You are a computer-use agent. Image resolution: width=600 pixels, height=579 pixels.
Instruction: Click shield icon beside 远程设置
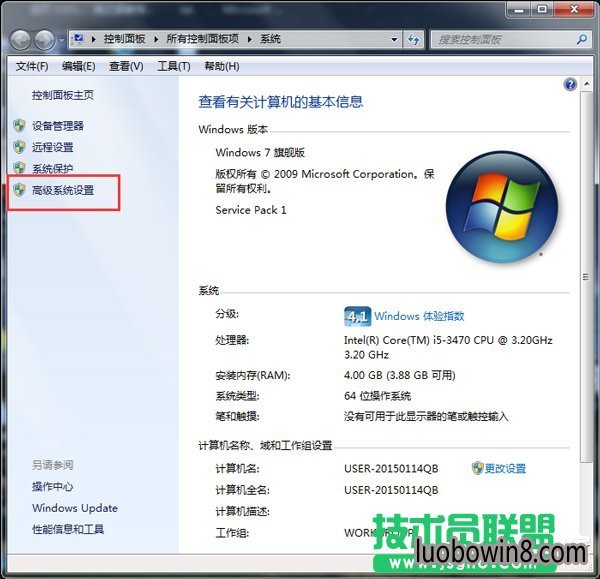19,147
